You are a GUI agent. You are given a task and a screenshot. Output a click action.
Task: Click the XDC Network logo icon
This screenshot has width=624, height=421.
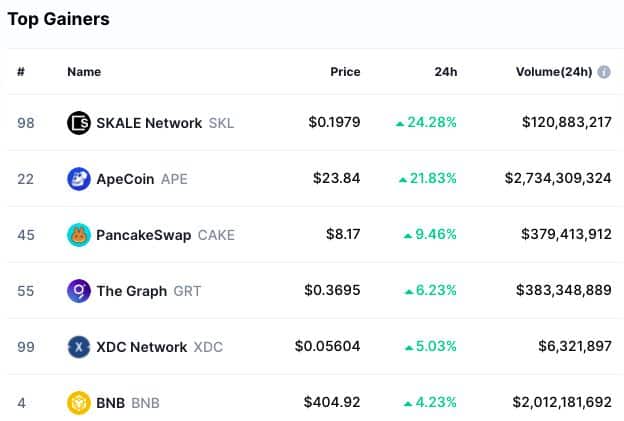(79, 347)
